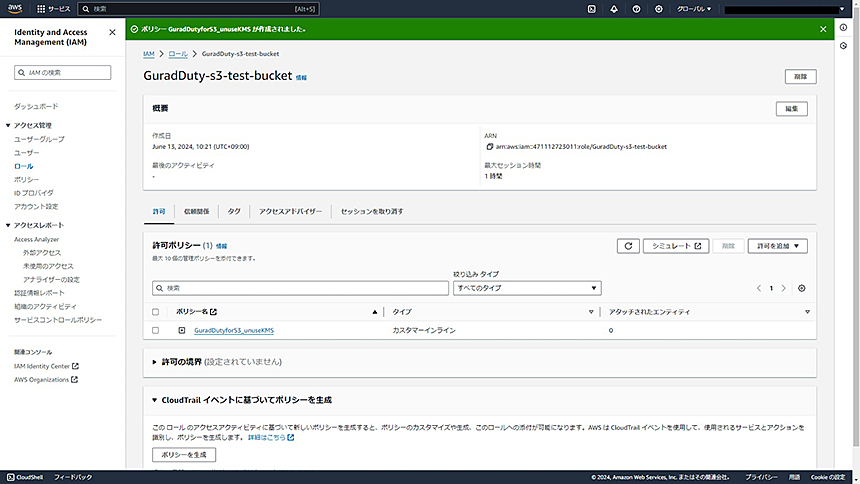Open Access Analyzer in the sidebar
Viewport: 860px width, 484px height.
[x=37, y=239]
